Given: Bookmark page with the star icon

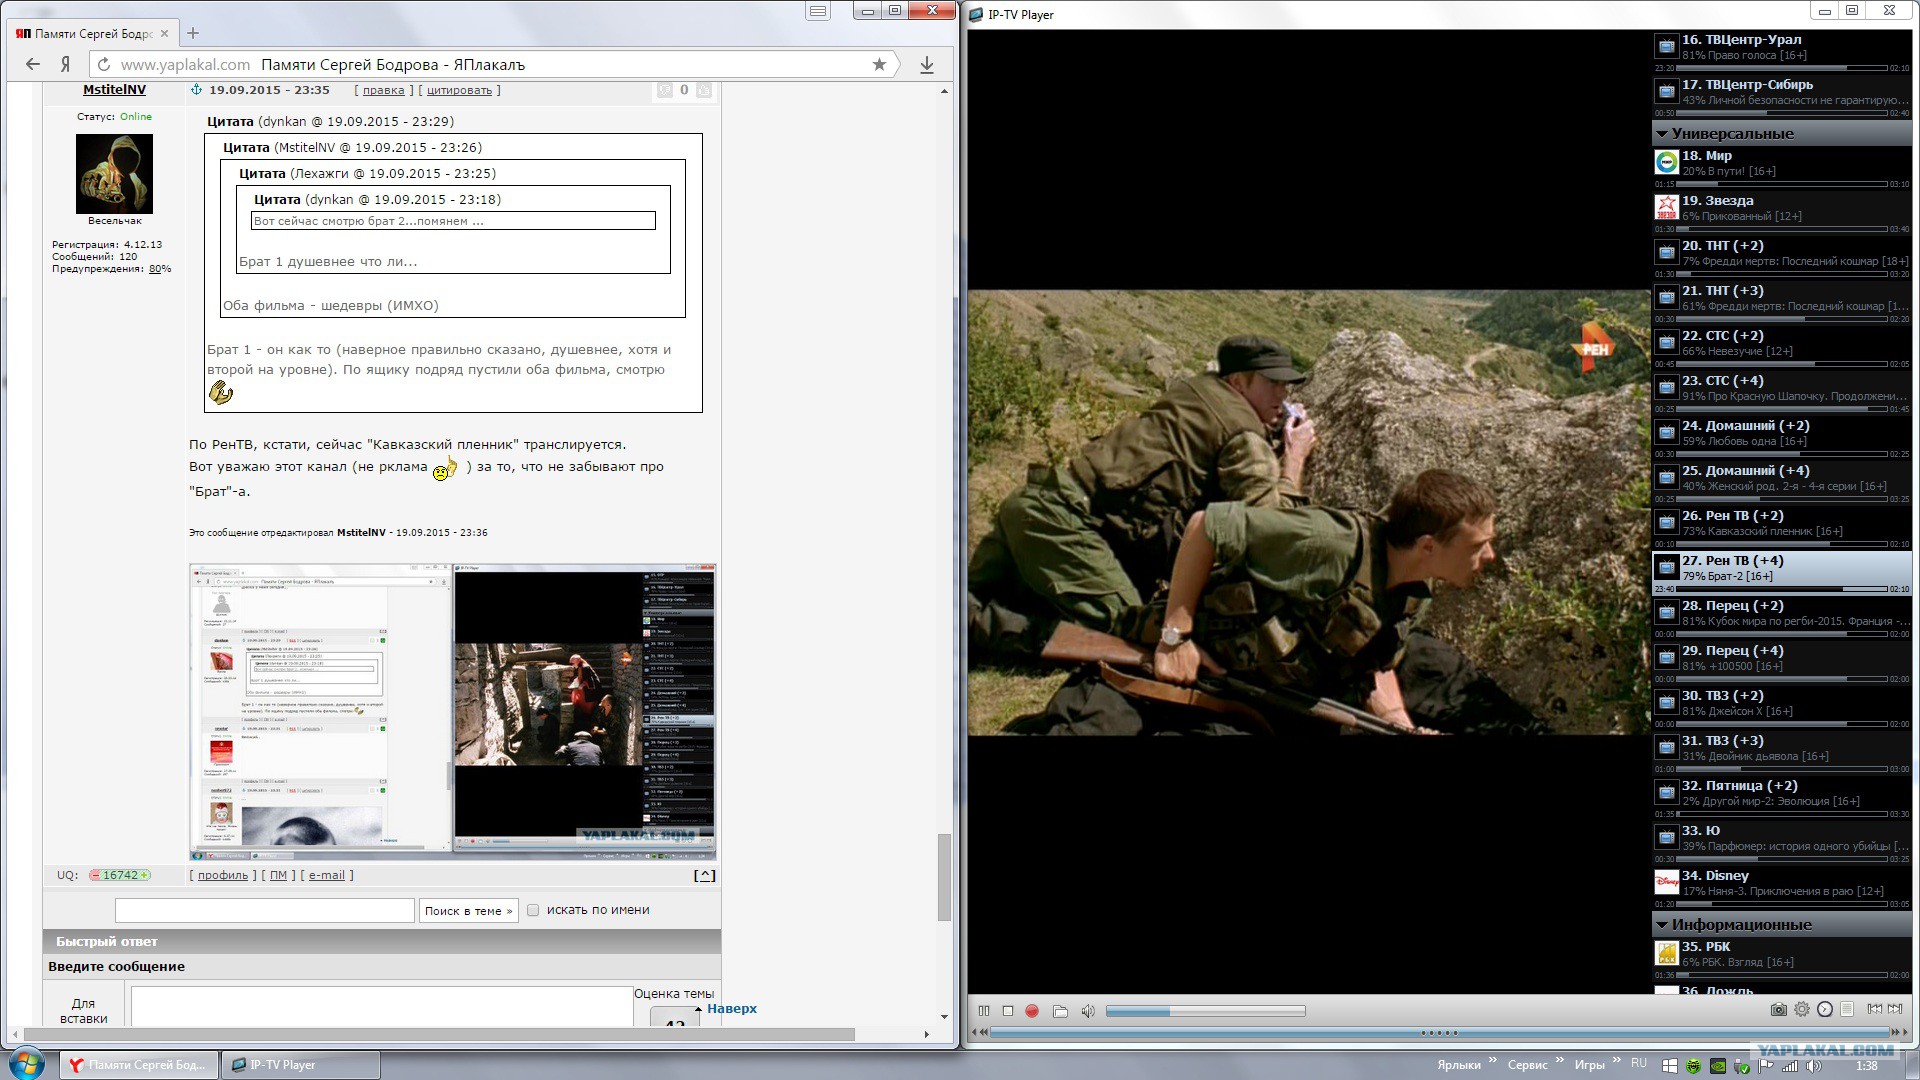Looking at the screenshot, I should (x=879, y=64).
